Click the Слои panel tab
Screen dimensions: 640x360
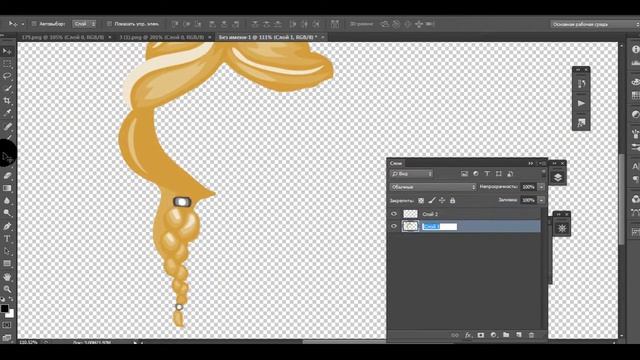pyautogui.click(x=396, y=163)
